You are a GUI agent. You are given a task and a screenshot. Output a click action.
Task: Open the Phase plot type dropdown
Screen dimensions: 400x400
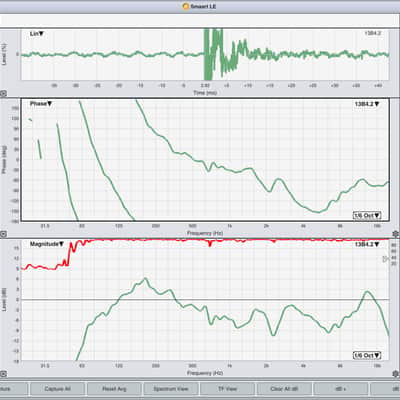pos(41,104)
